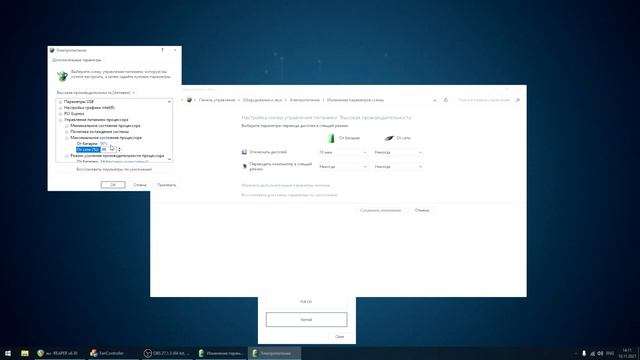The image size is (640, 360).
Task: Click Отмена in Электропитание dialog
Action: pyautogui.click(x=140, y=185)
